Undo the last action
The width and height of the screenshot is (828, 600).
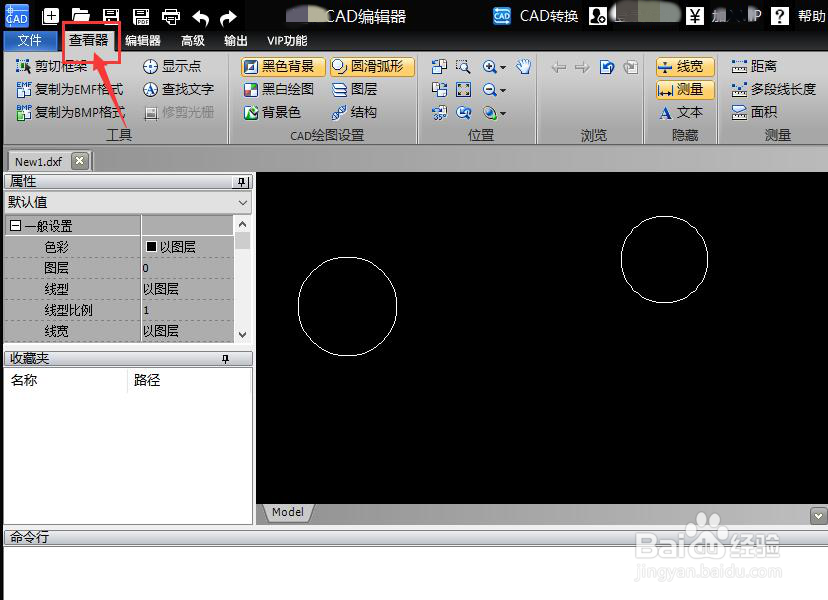(x=201, y=18)
